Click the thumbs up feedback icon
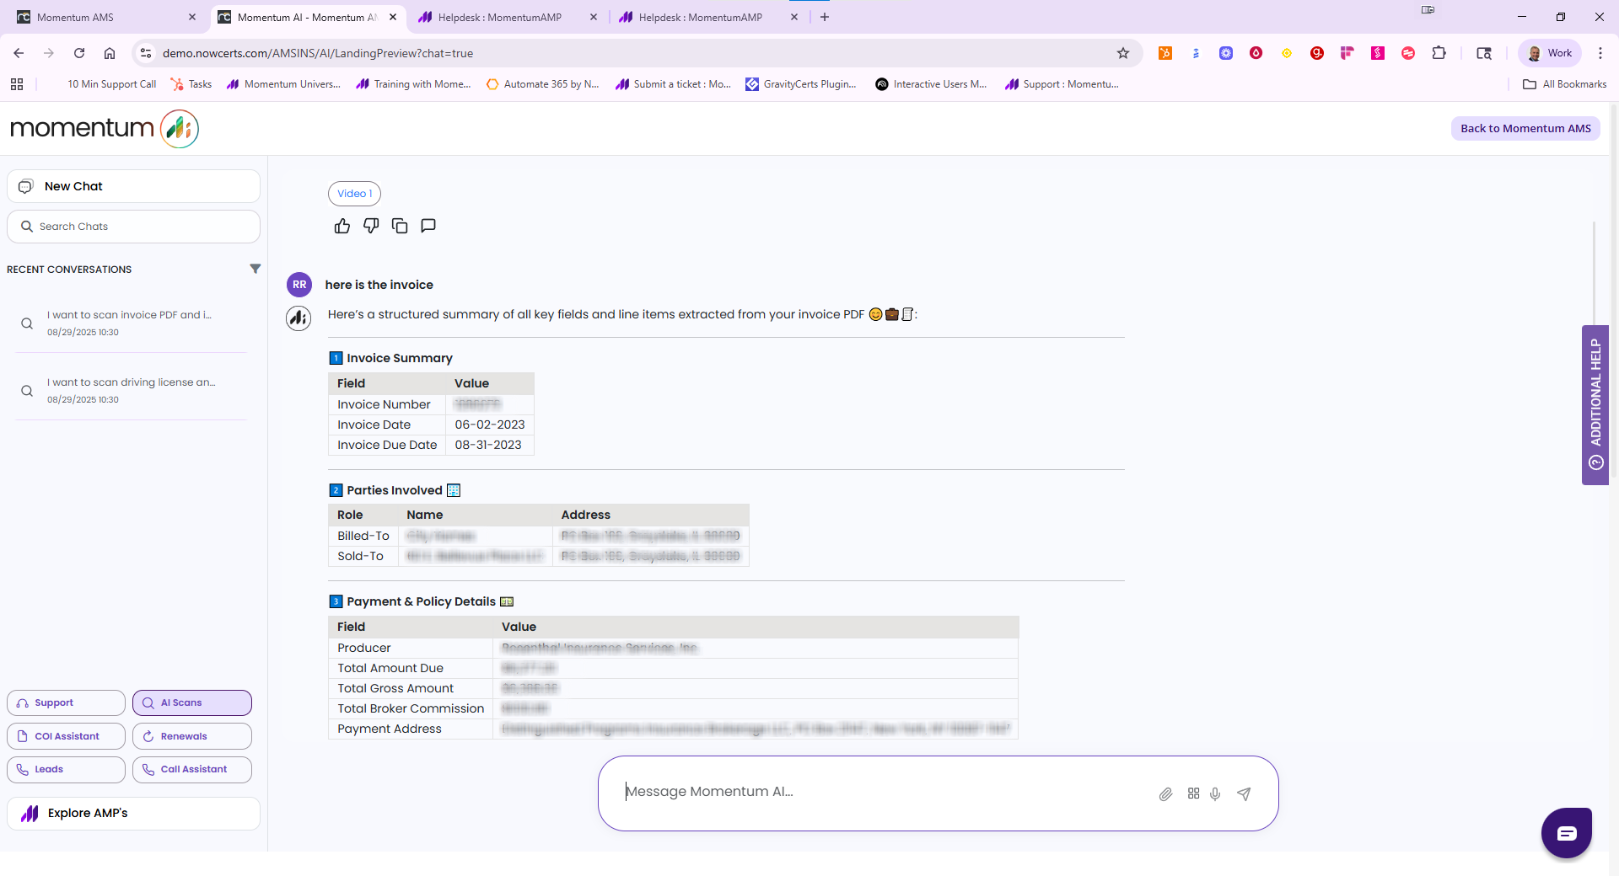This screenshot has height=876, width=1619. 342,226
